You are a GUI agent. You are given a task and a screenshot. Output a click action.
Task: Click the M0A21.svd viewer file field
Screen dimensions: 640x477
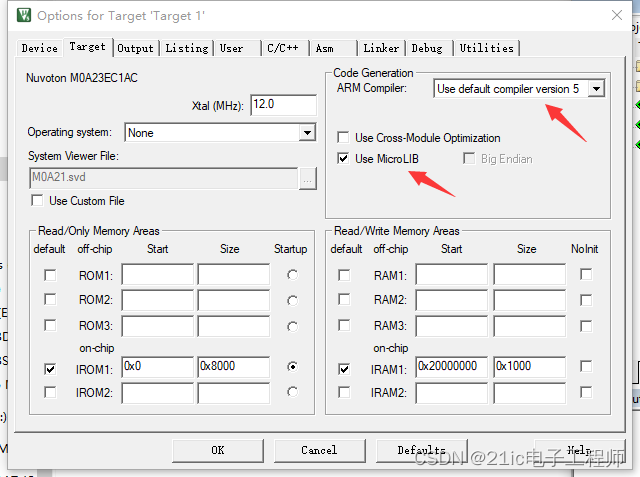164,178
